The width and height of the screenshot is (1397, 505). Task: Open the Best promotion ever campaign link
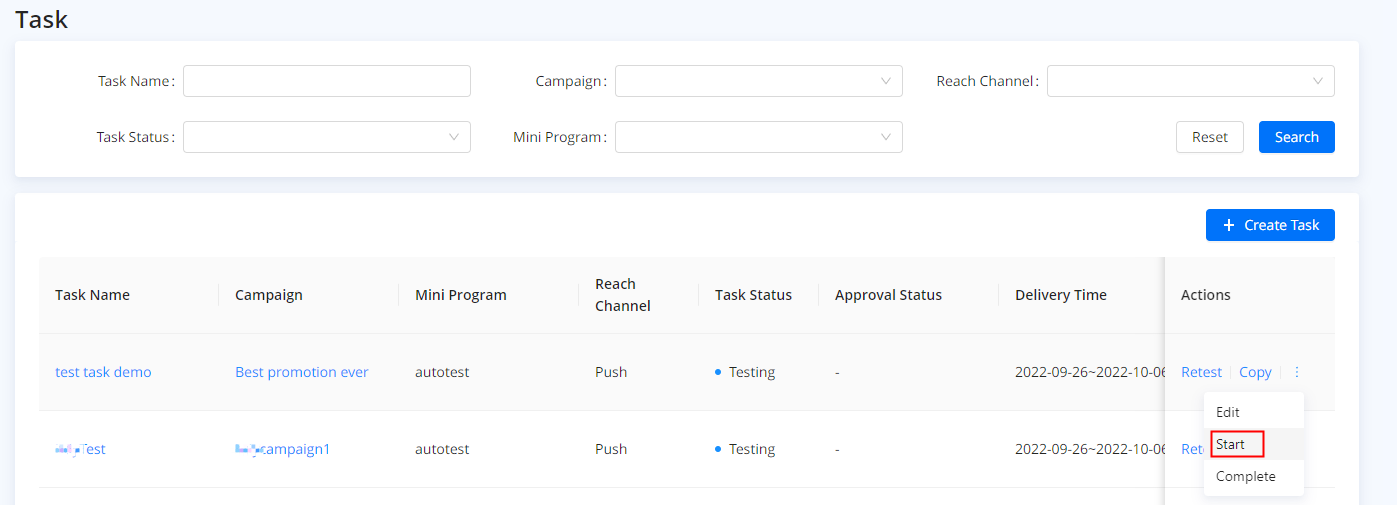pyautogui.click(x=301, y=372)
